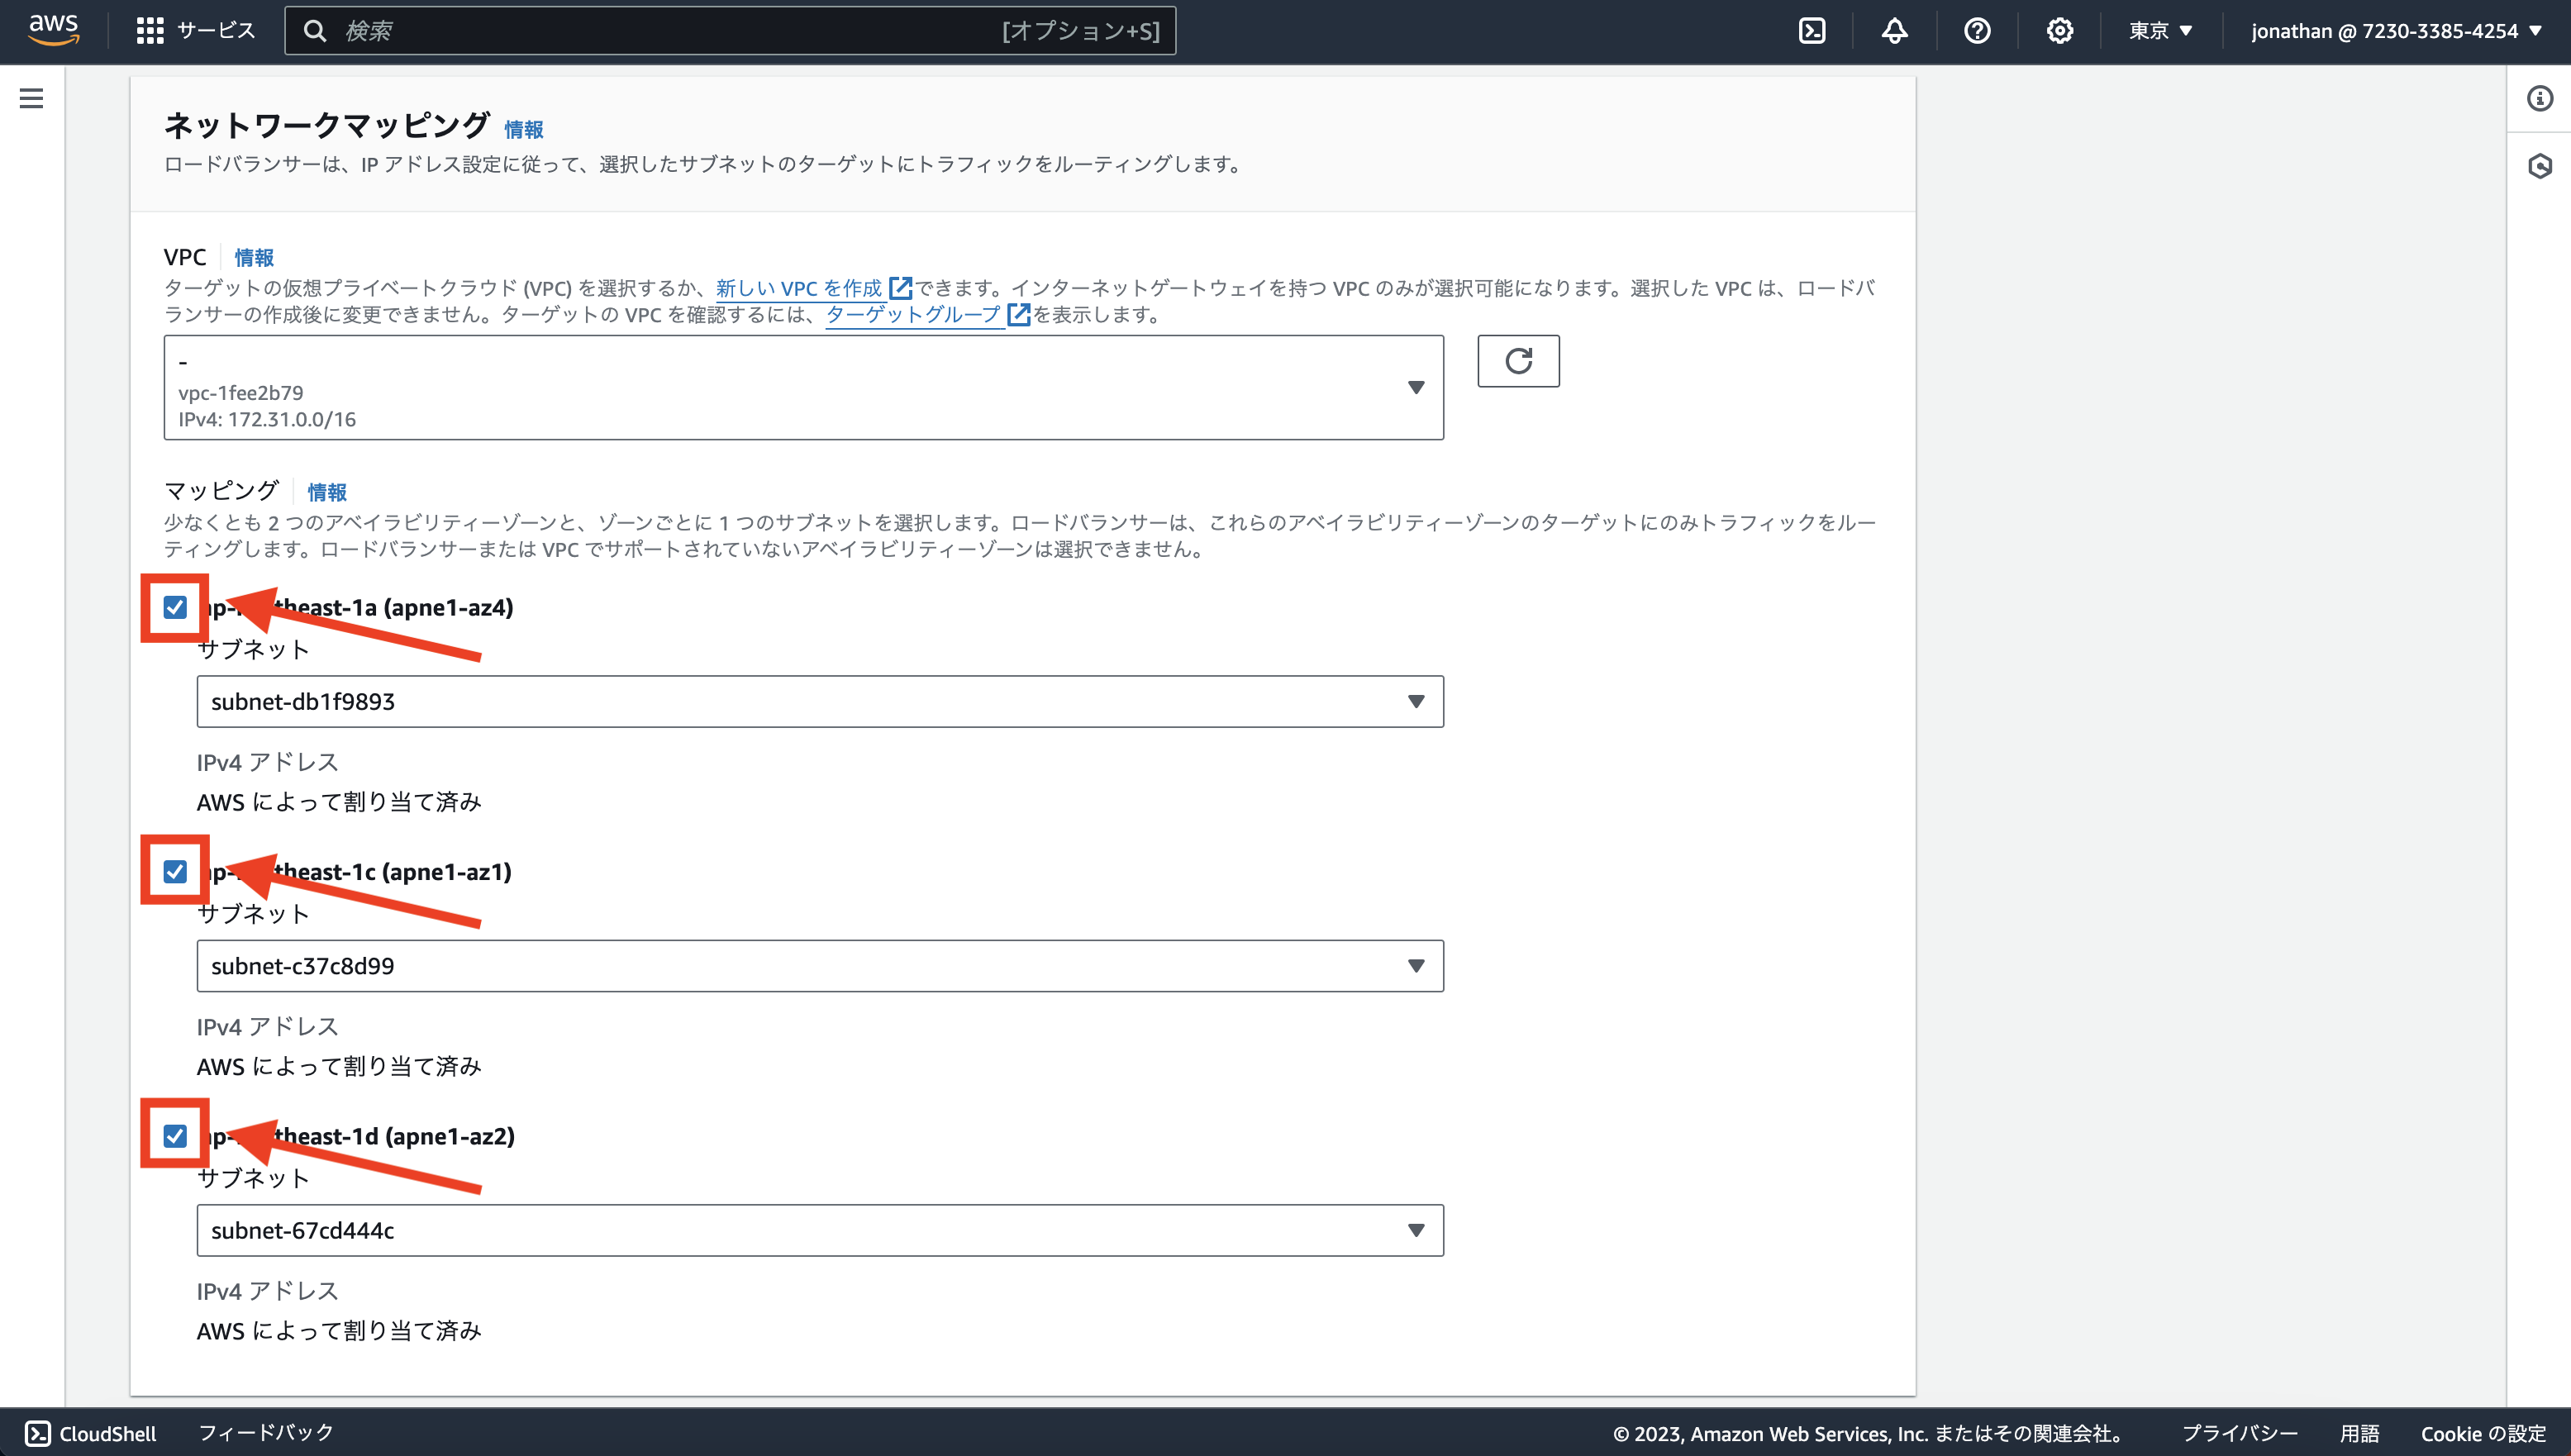Click inside the search field
Screen dimensions: 2571x1456
pos(700,30)
